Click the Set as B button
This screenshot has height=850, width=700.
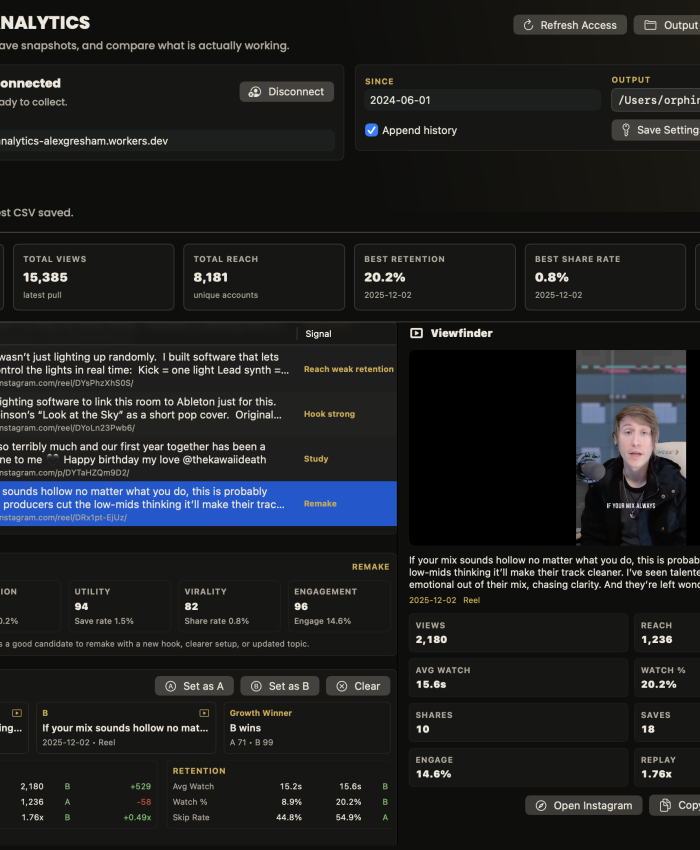pos(280,686)
